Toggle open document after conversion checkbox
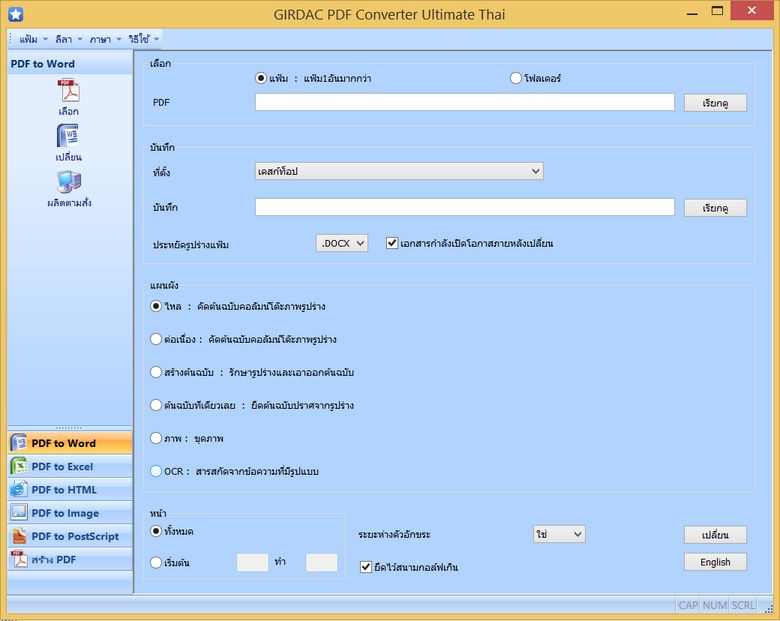Viewport: 780px width, 621px height. pos(392,243)
